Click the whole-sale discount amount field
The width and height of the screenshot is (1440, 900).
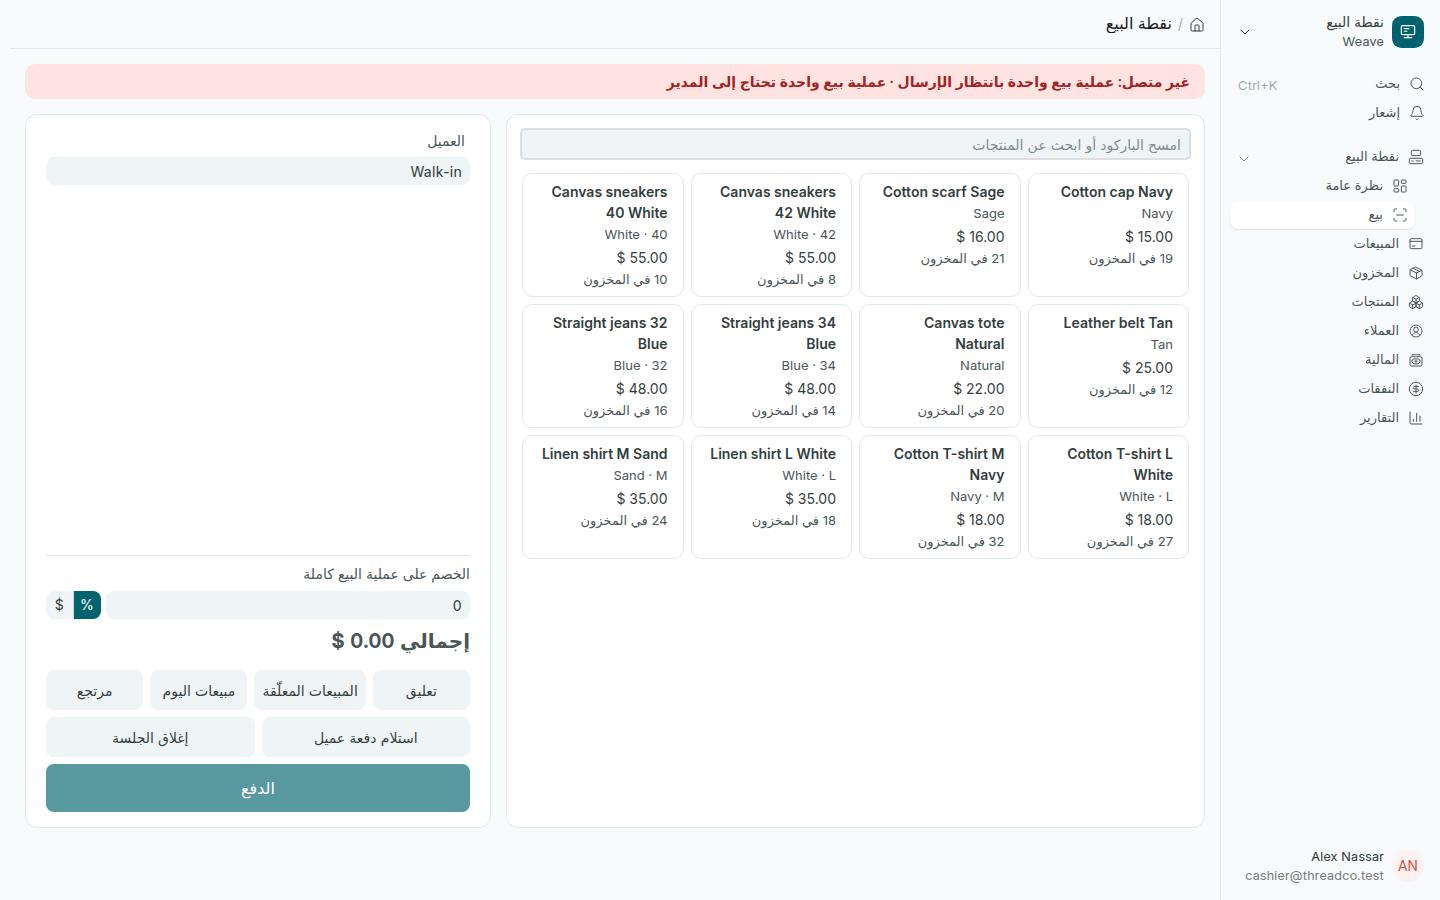288,605
